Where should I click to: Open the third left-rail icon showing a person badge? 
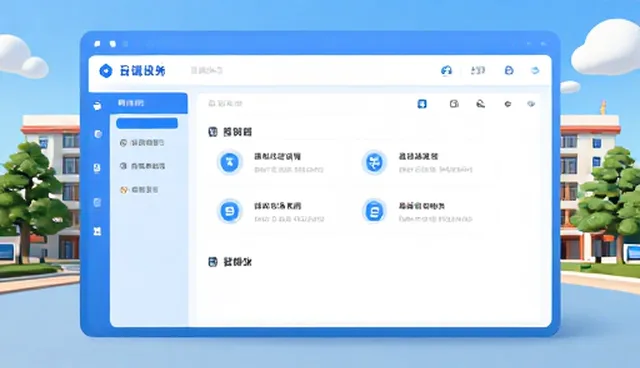click(x=97, y=168)
